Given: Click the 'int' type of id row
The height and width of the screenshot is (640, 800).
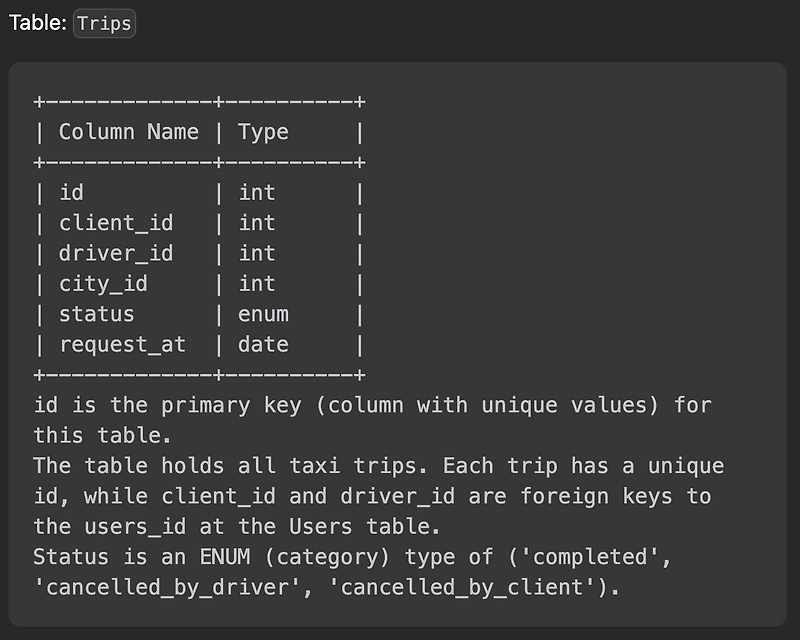Looking at the screenshot, I should [x=257, y=193].
